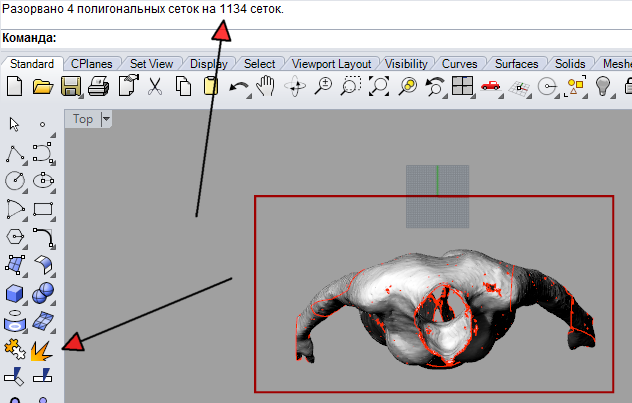Screen dimensions: 632x403
Task: Open the Set View tab
Action: point(152,64)
